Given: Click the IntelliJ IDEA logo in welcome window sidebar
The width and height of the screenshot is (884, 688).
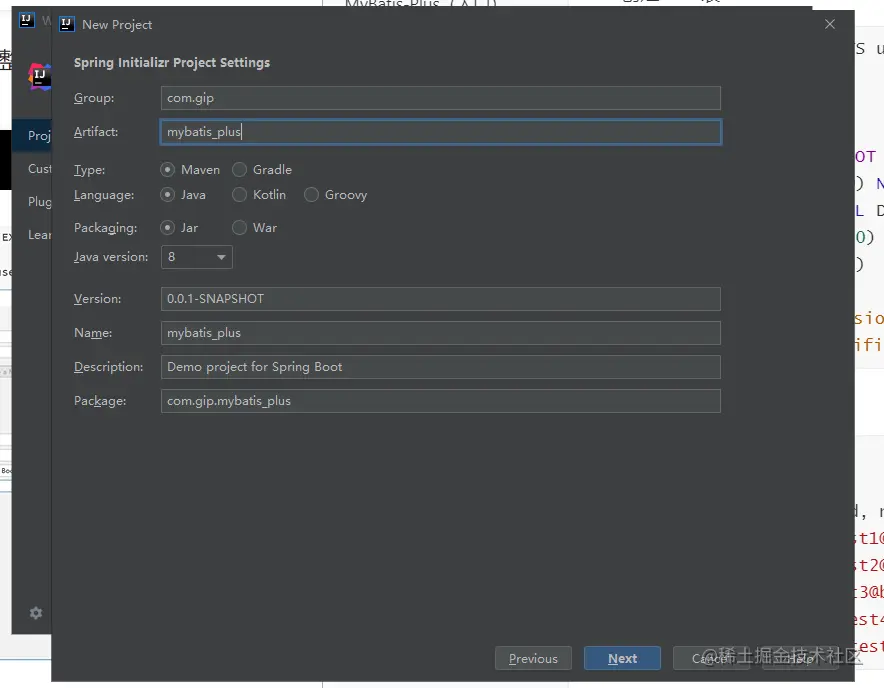Looking at the screenshot, I should pos(39,77).
